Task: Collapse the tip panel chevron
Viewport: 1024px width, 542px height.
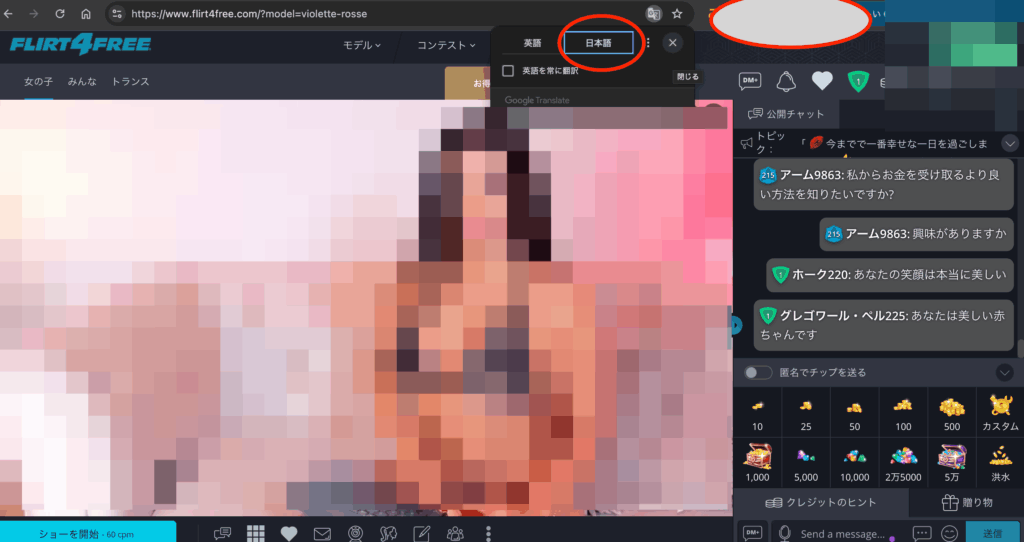Action: pos(1004,372)
